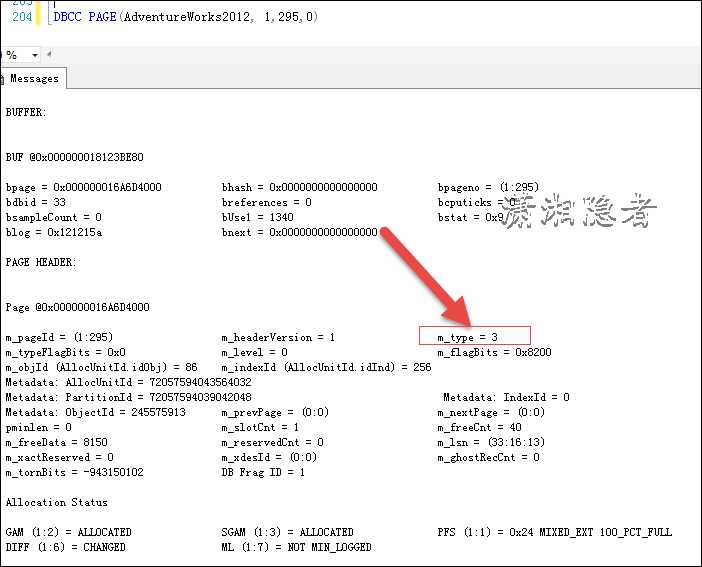The height and width of the screenshot is (567, 702).
Task: Click DB Frag ID = 1 text
Action: click(263, 472)
